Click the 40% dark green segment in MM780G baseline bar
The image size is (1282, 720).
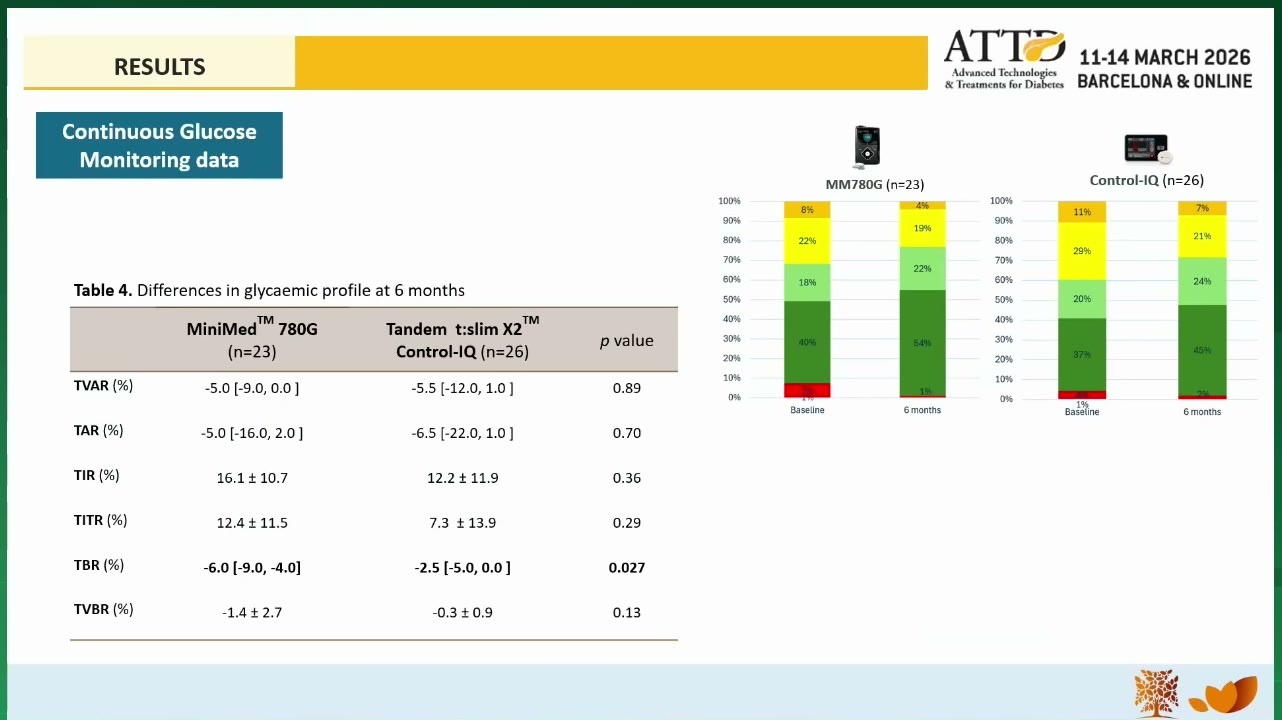click(x=807, y=342)
